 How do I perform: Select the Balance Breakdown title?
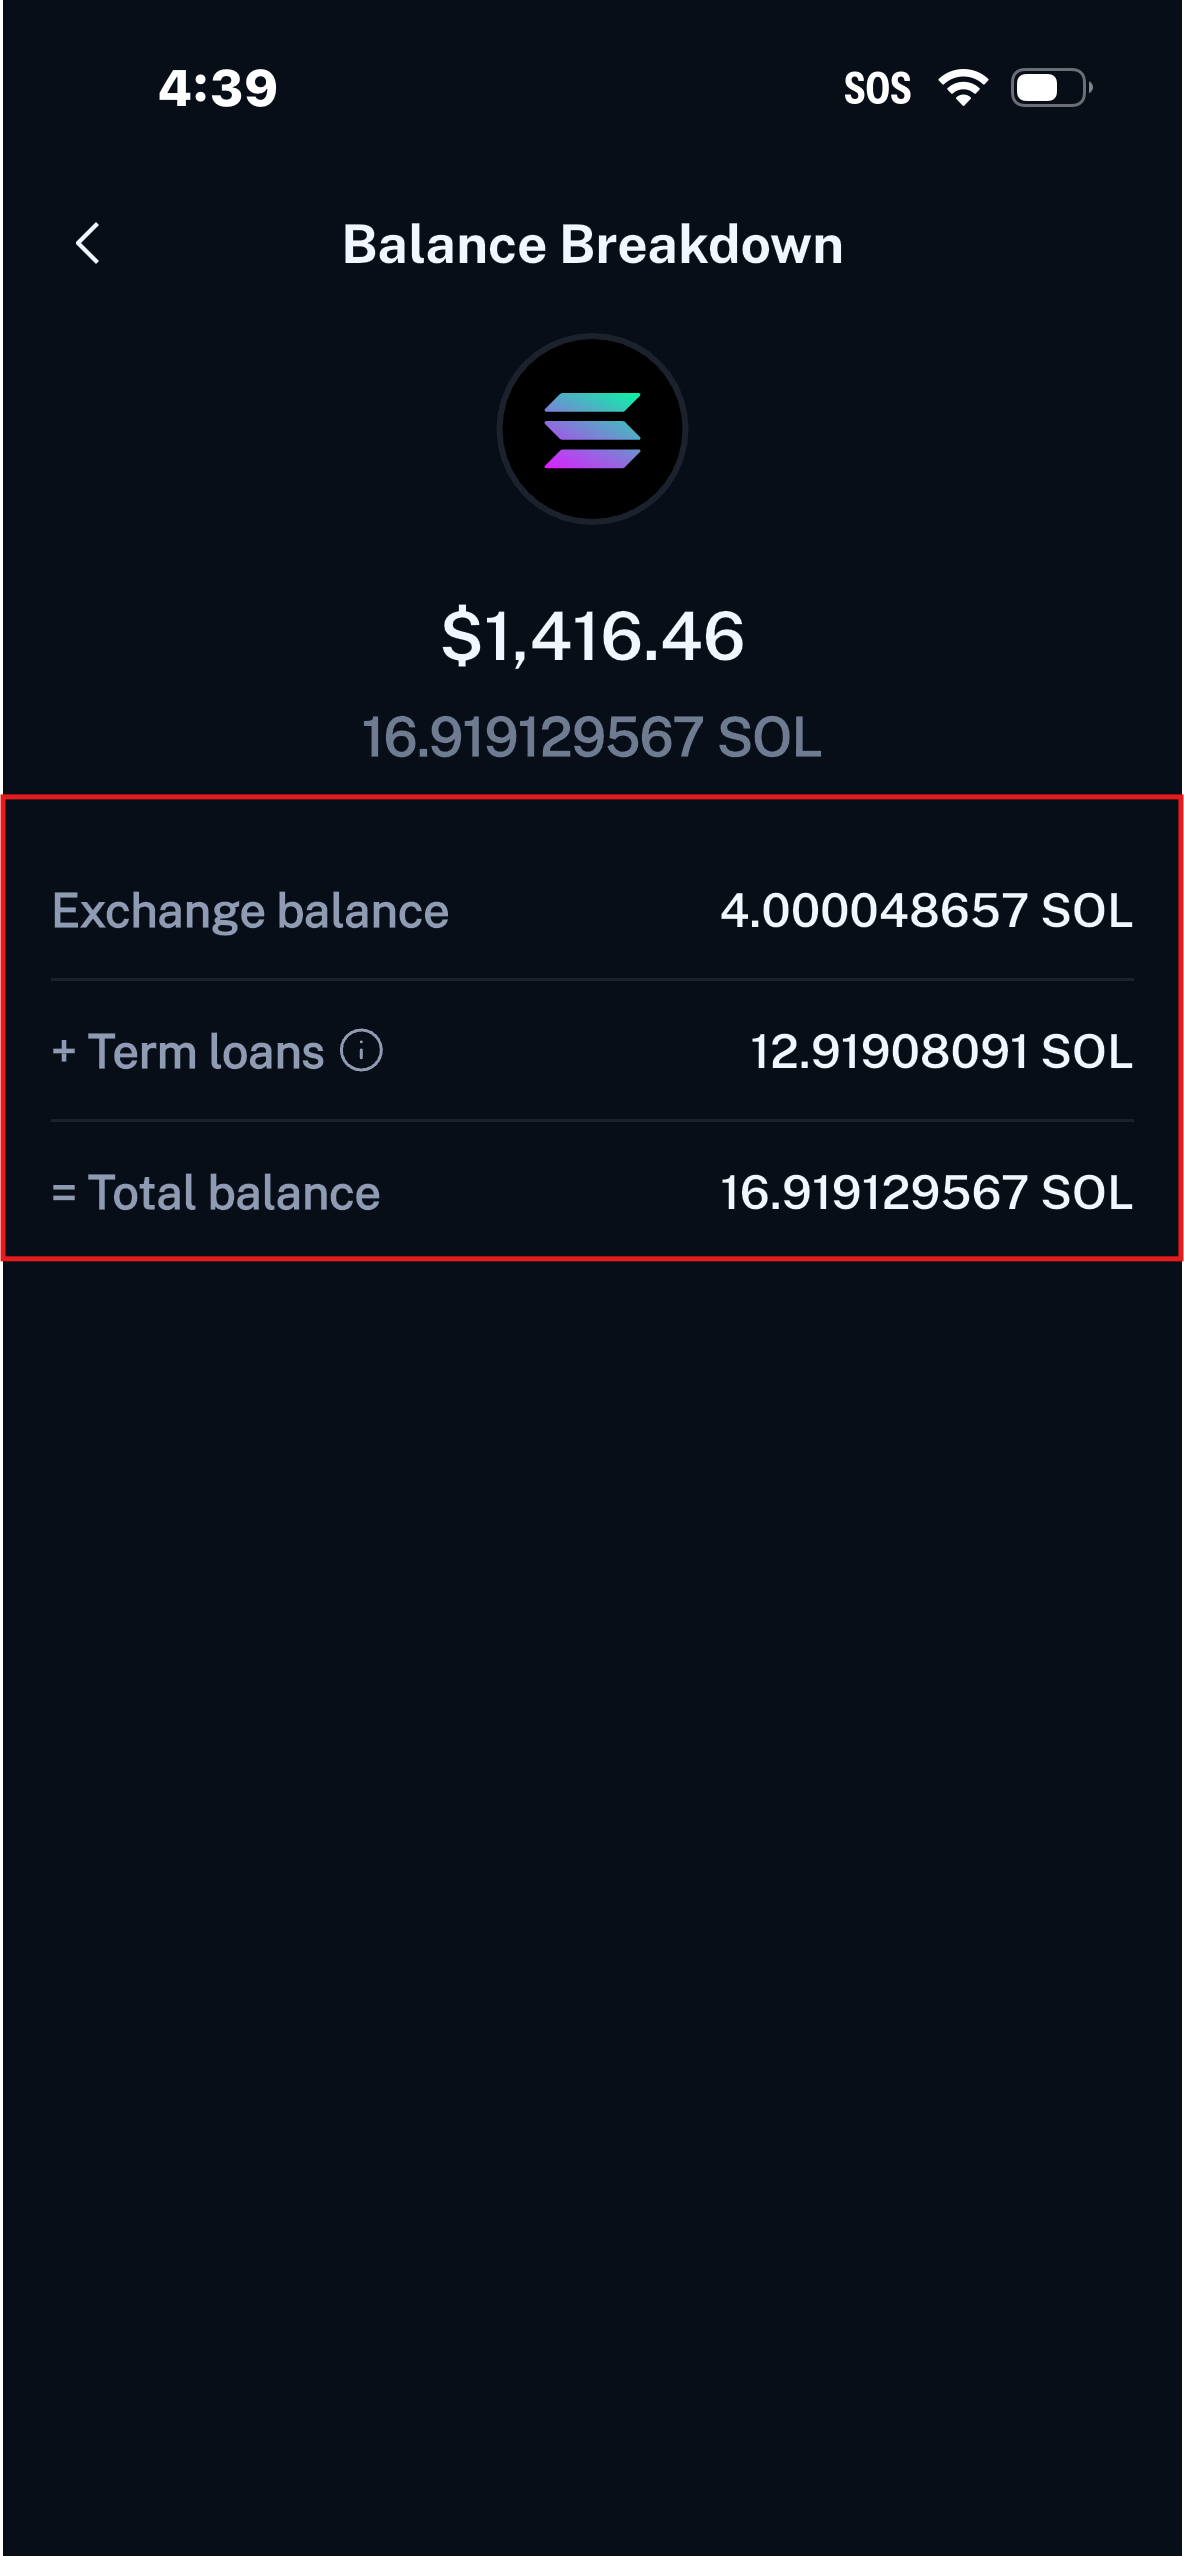point(592,244)
